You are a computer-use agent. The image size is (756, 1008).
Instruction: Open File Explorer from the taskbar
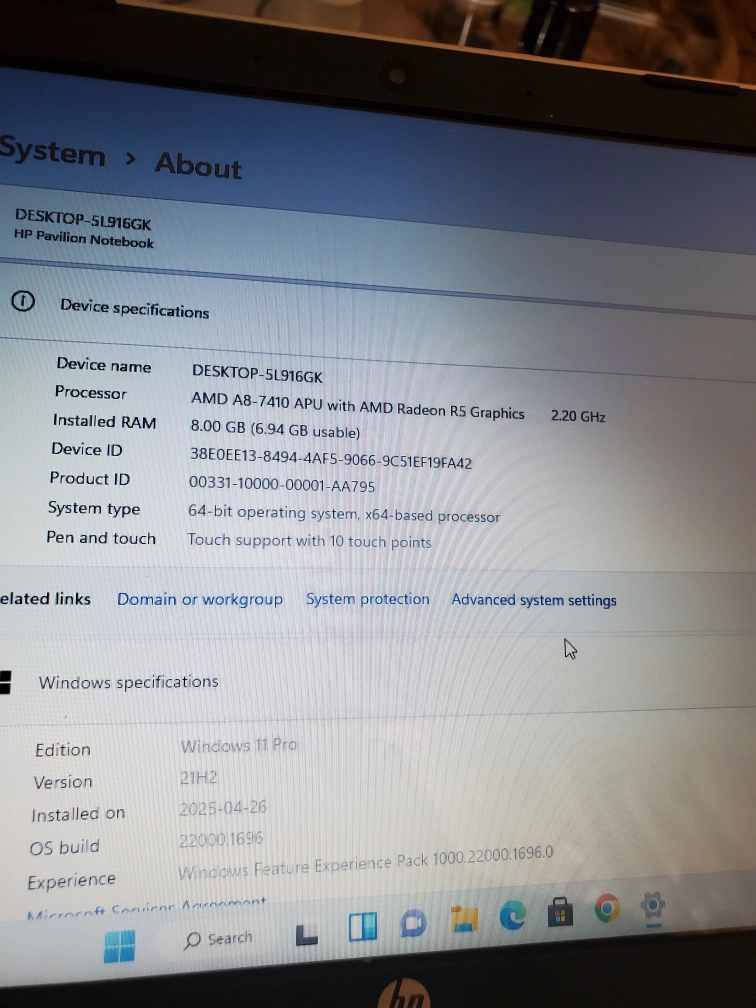click(464, 919)
